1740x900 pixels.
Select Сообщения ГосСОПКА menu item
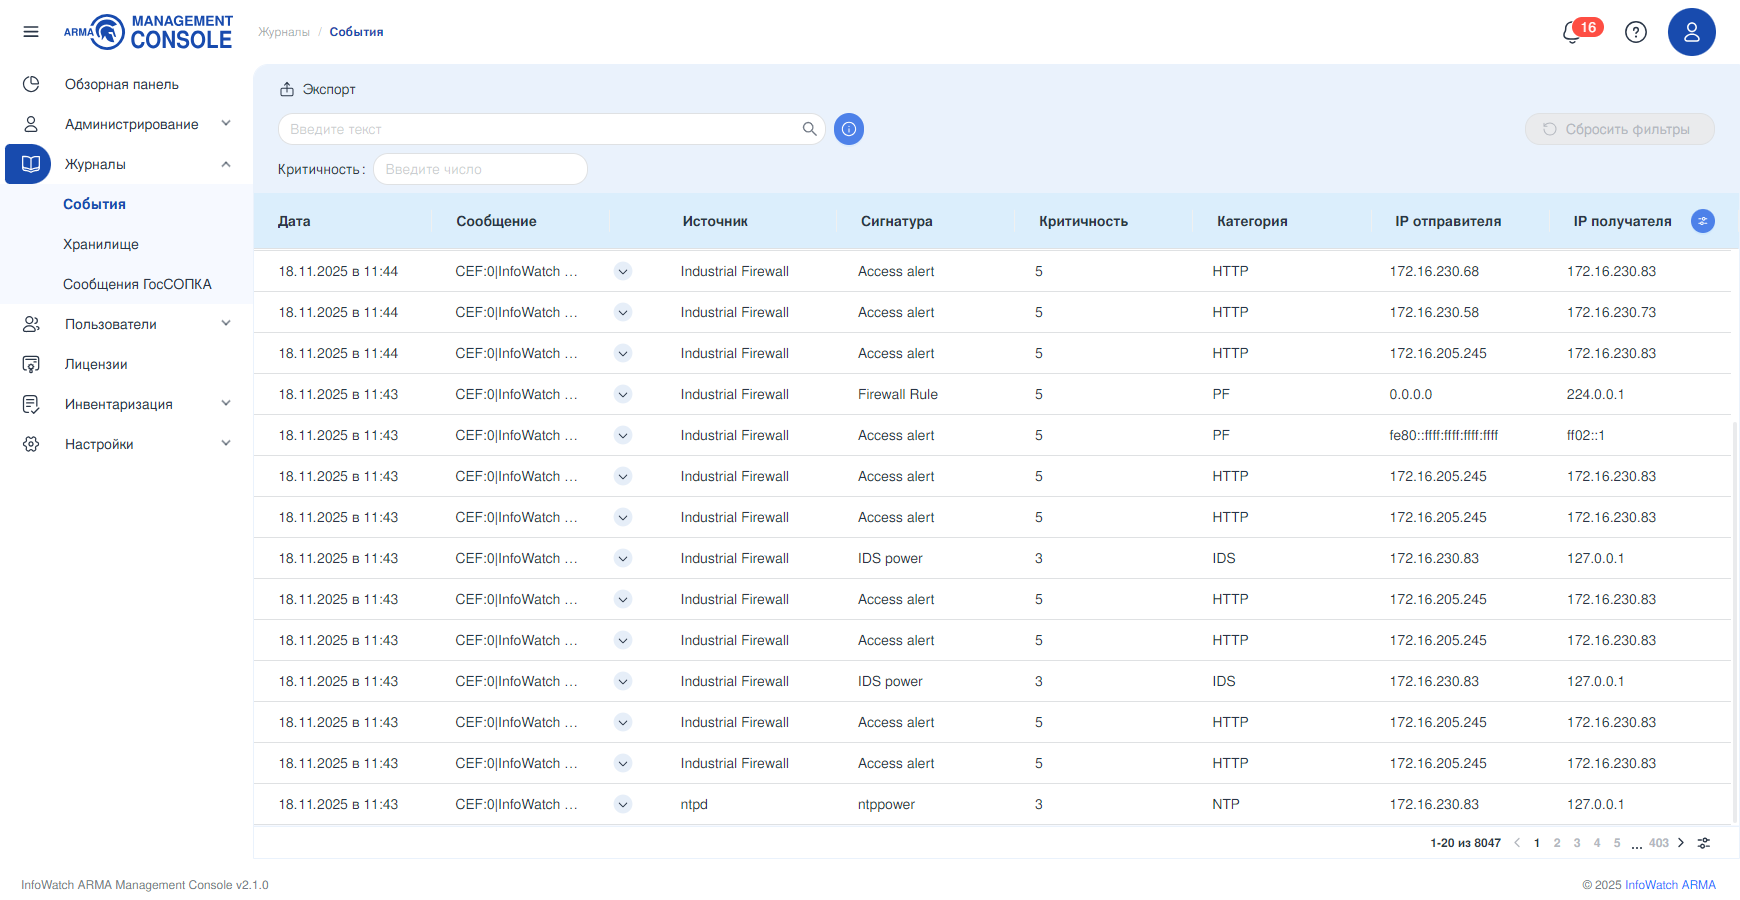(137, 284)
